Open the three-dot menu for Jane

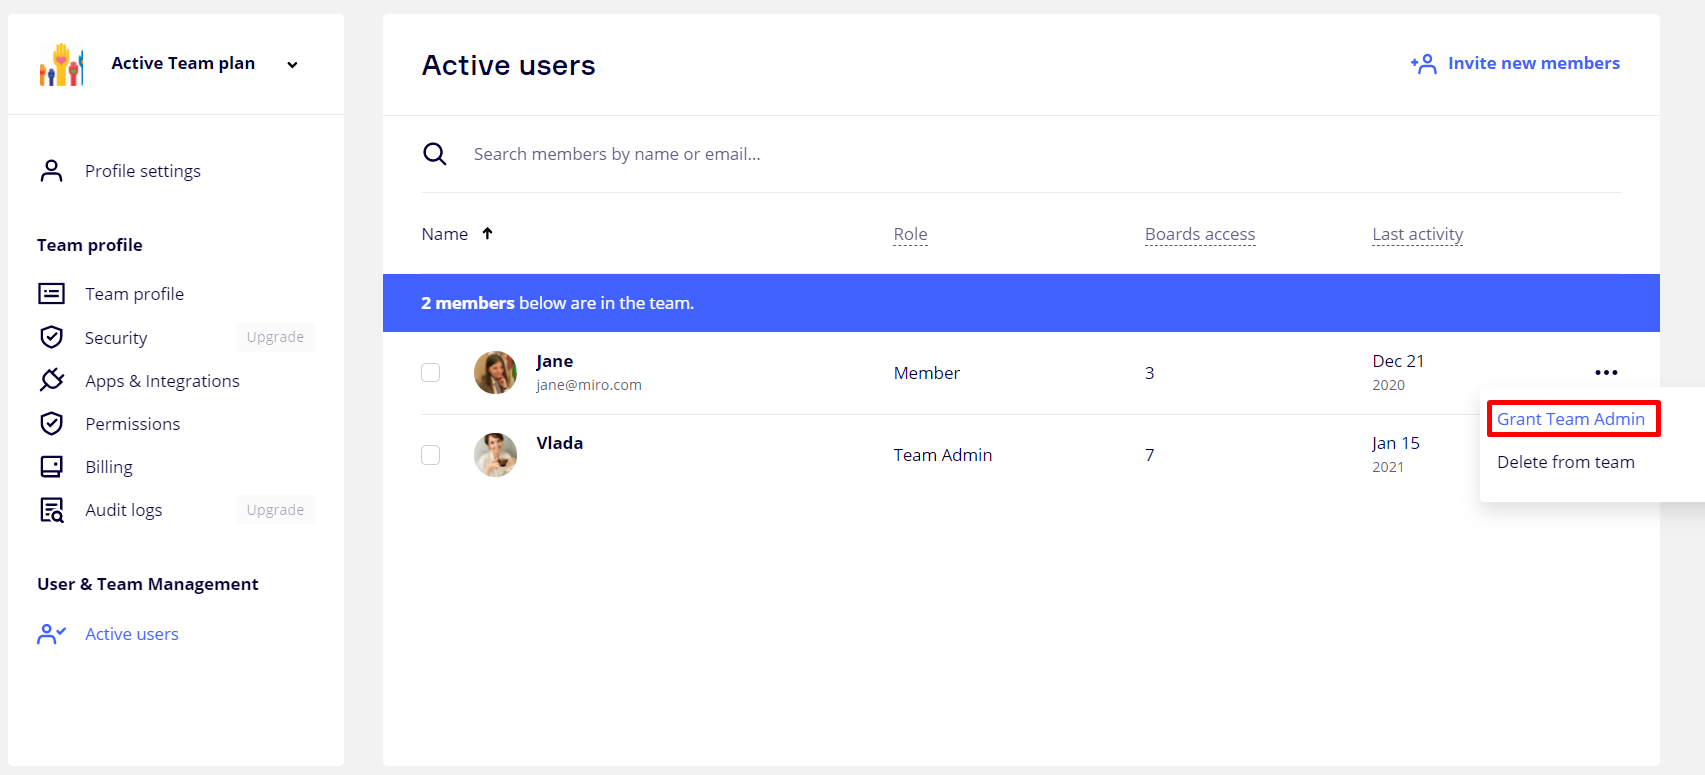1606,373
